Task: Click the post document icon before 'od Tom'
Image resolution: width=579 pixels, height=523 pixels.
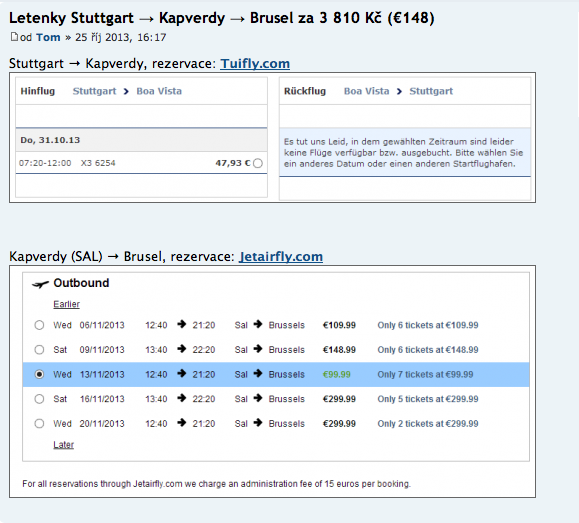Action: tap(14, 37)
